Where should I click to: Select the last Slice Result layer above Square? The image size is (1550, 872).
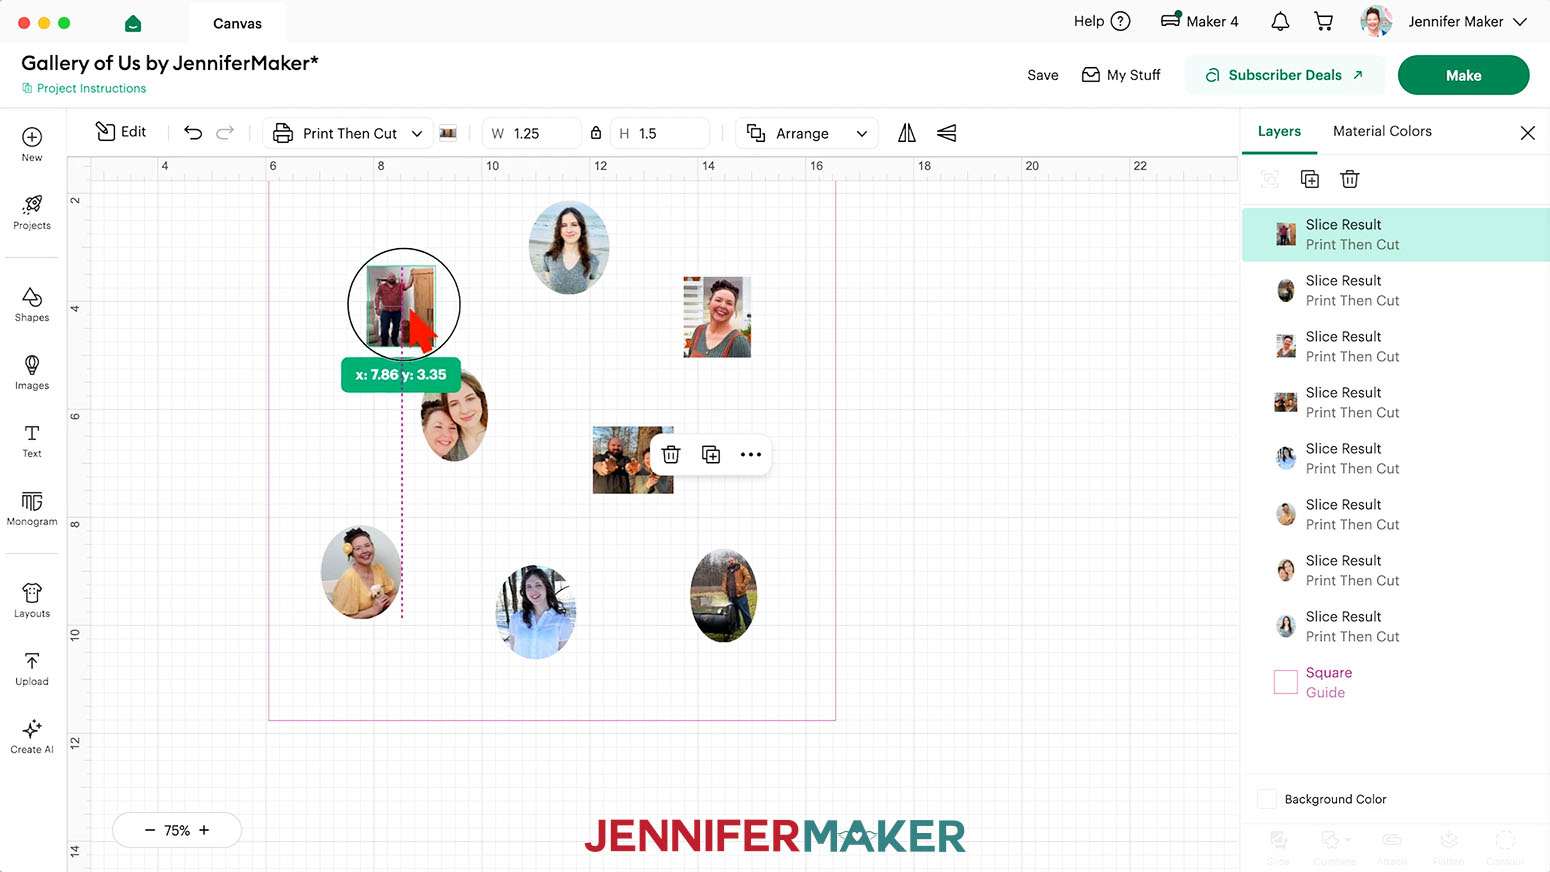[x=1395, y=626]
